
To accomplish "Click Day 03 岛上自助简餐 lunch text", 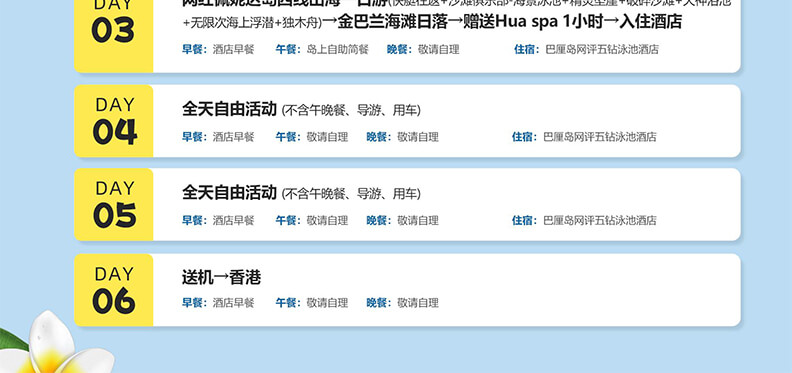I will pyautogui.click(x=338, y=50).
